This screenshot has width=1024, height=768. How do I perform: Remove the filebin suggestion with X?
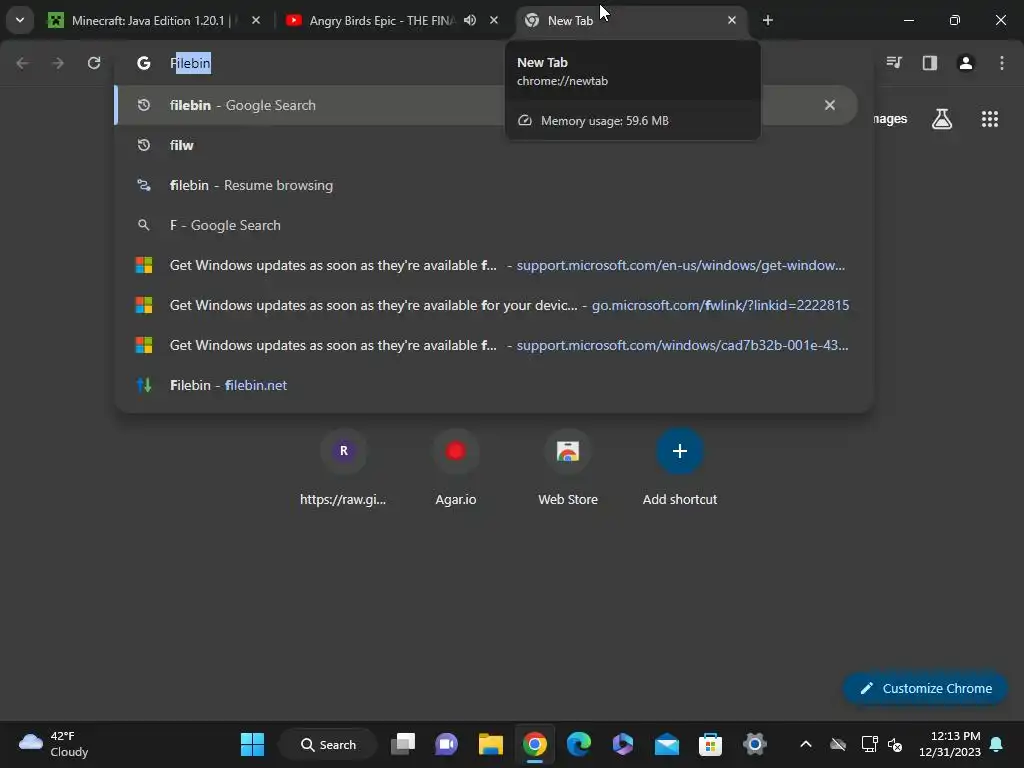(829, 105)
